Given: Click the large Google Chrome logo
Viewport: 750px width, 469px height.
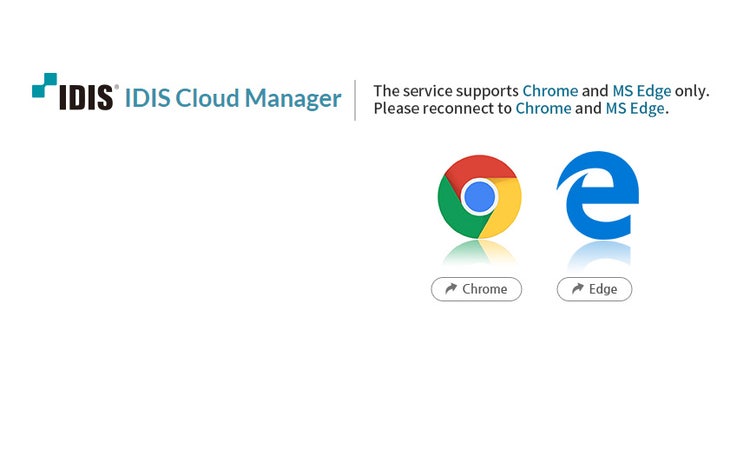Looking at the screenshot, I should 479,197.
